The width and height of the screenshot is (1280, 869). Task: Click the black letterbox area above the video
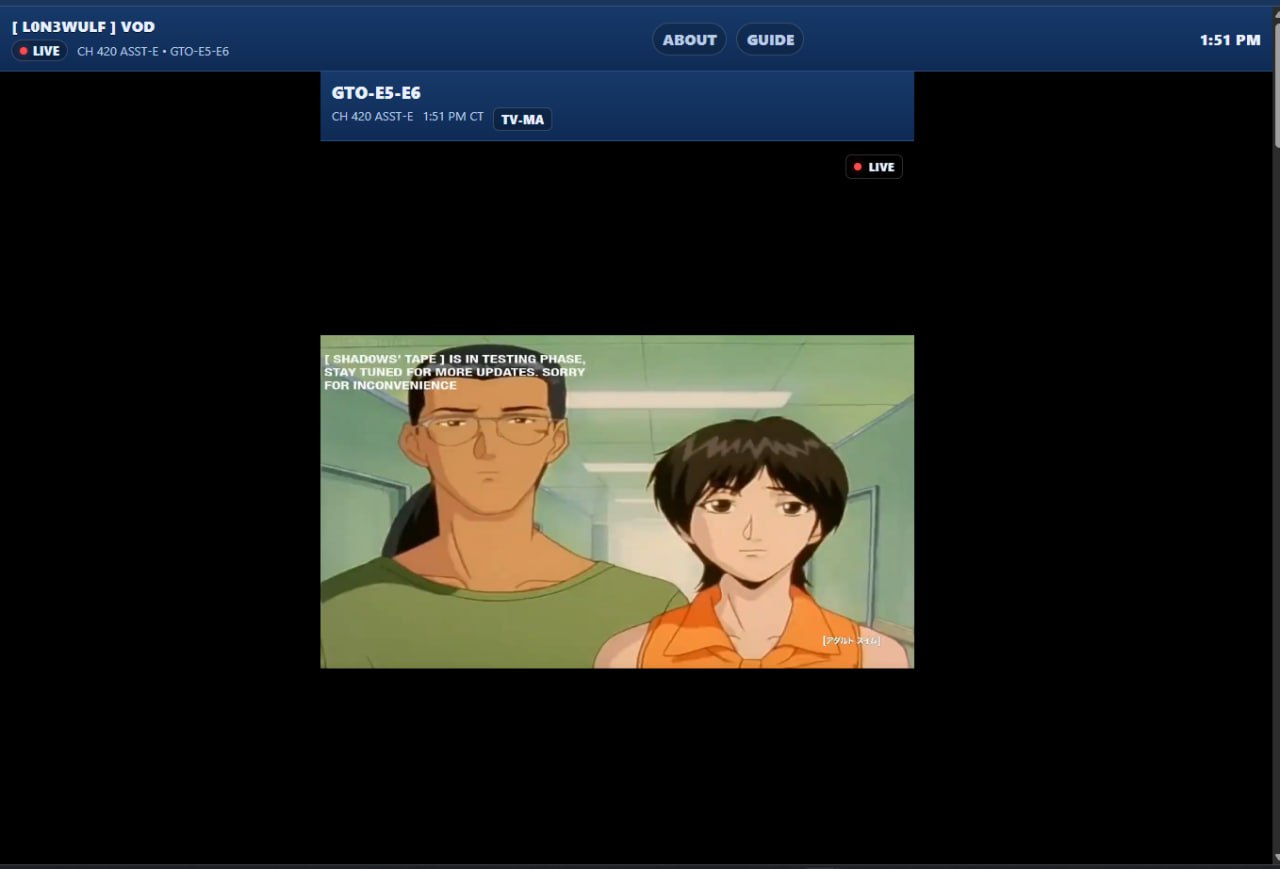[616, 250]
